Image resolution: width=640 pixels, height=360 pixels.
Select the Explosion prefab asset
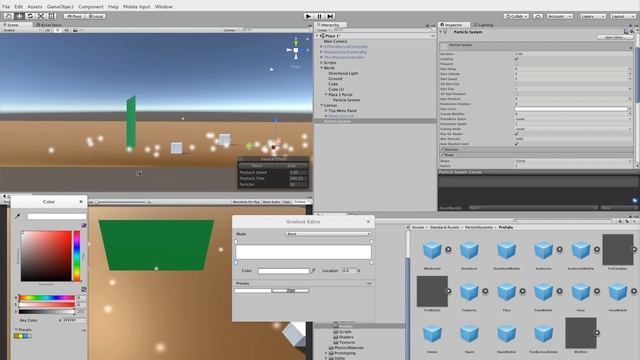point(543,250)
